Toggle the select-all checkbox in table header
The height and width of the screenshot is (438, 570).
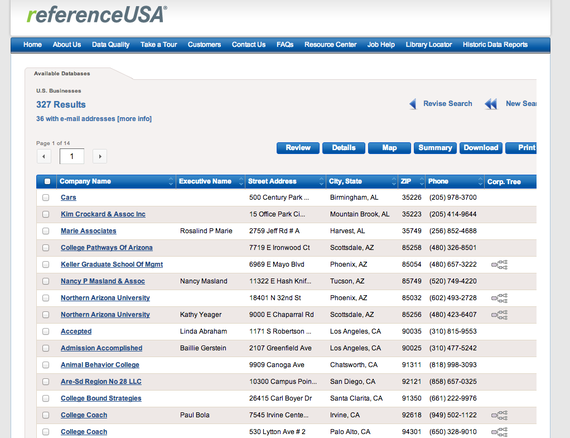pos(47,181)
